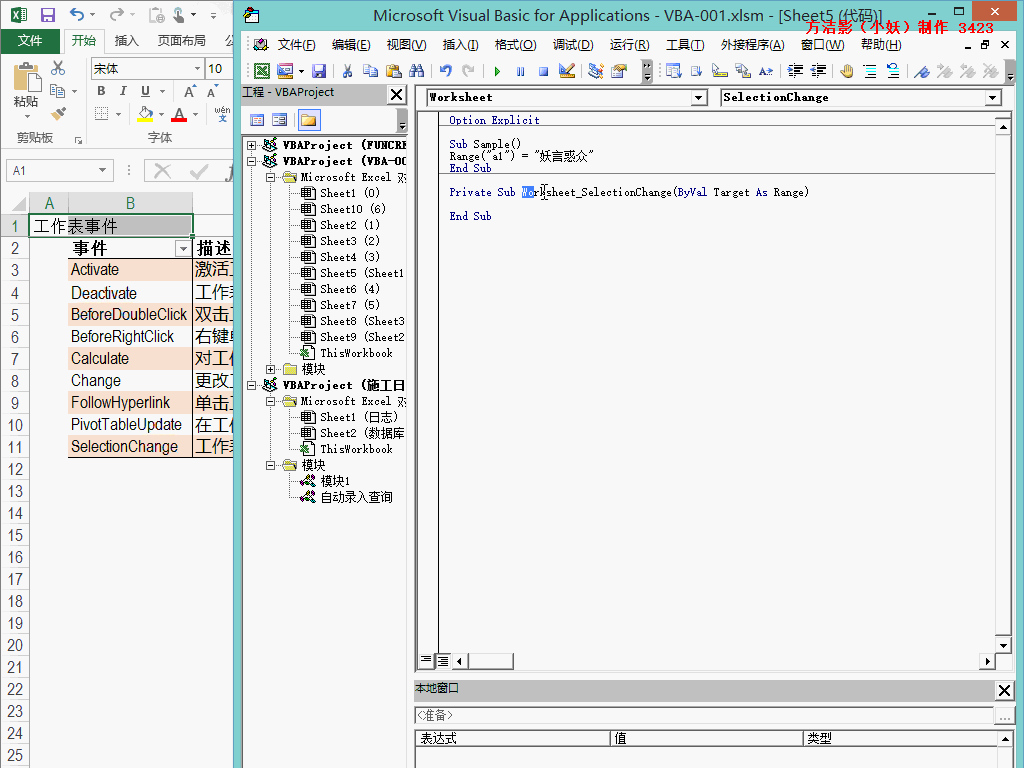Open the 运行(R) menu
This screenshot has width=1024, height=768.
tap(630, 44)
